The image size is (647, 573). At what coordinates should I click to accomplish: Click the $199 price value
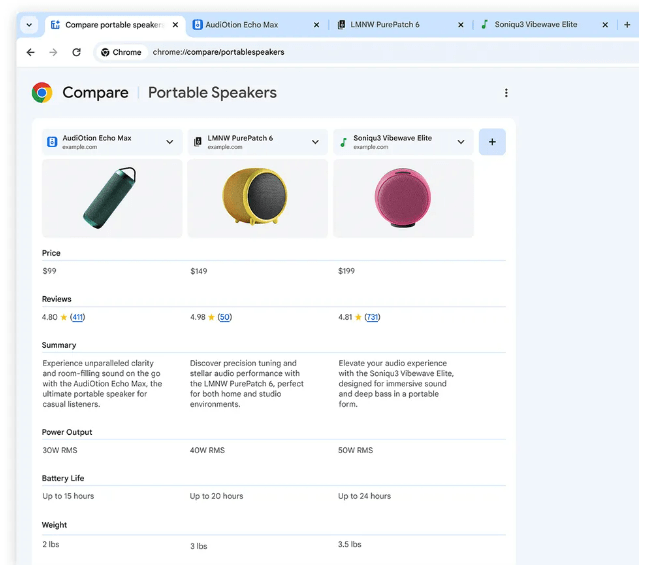tap(346, 271)
